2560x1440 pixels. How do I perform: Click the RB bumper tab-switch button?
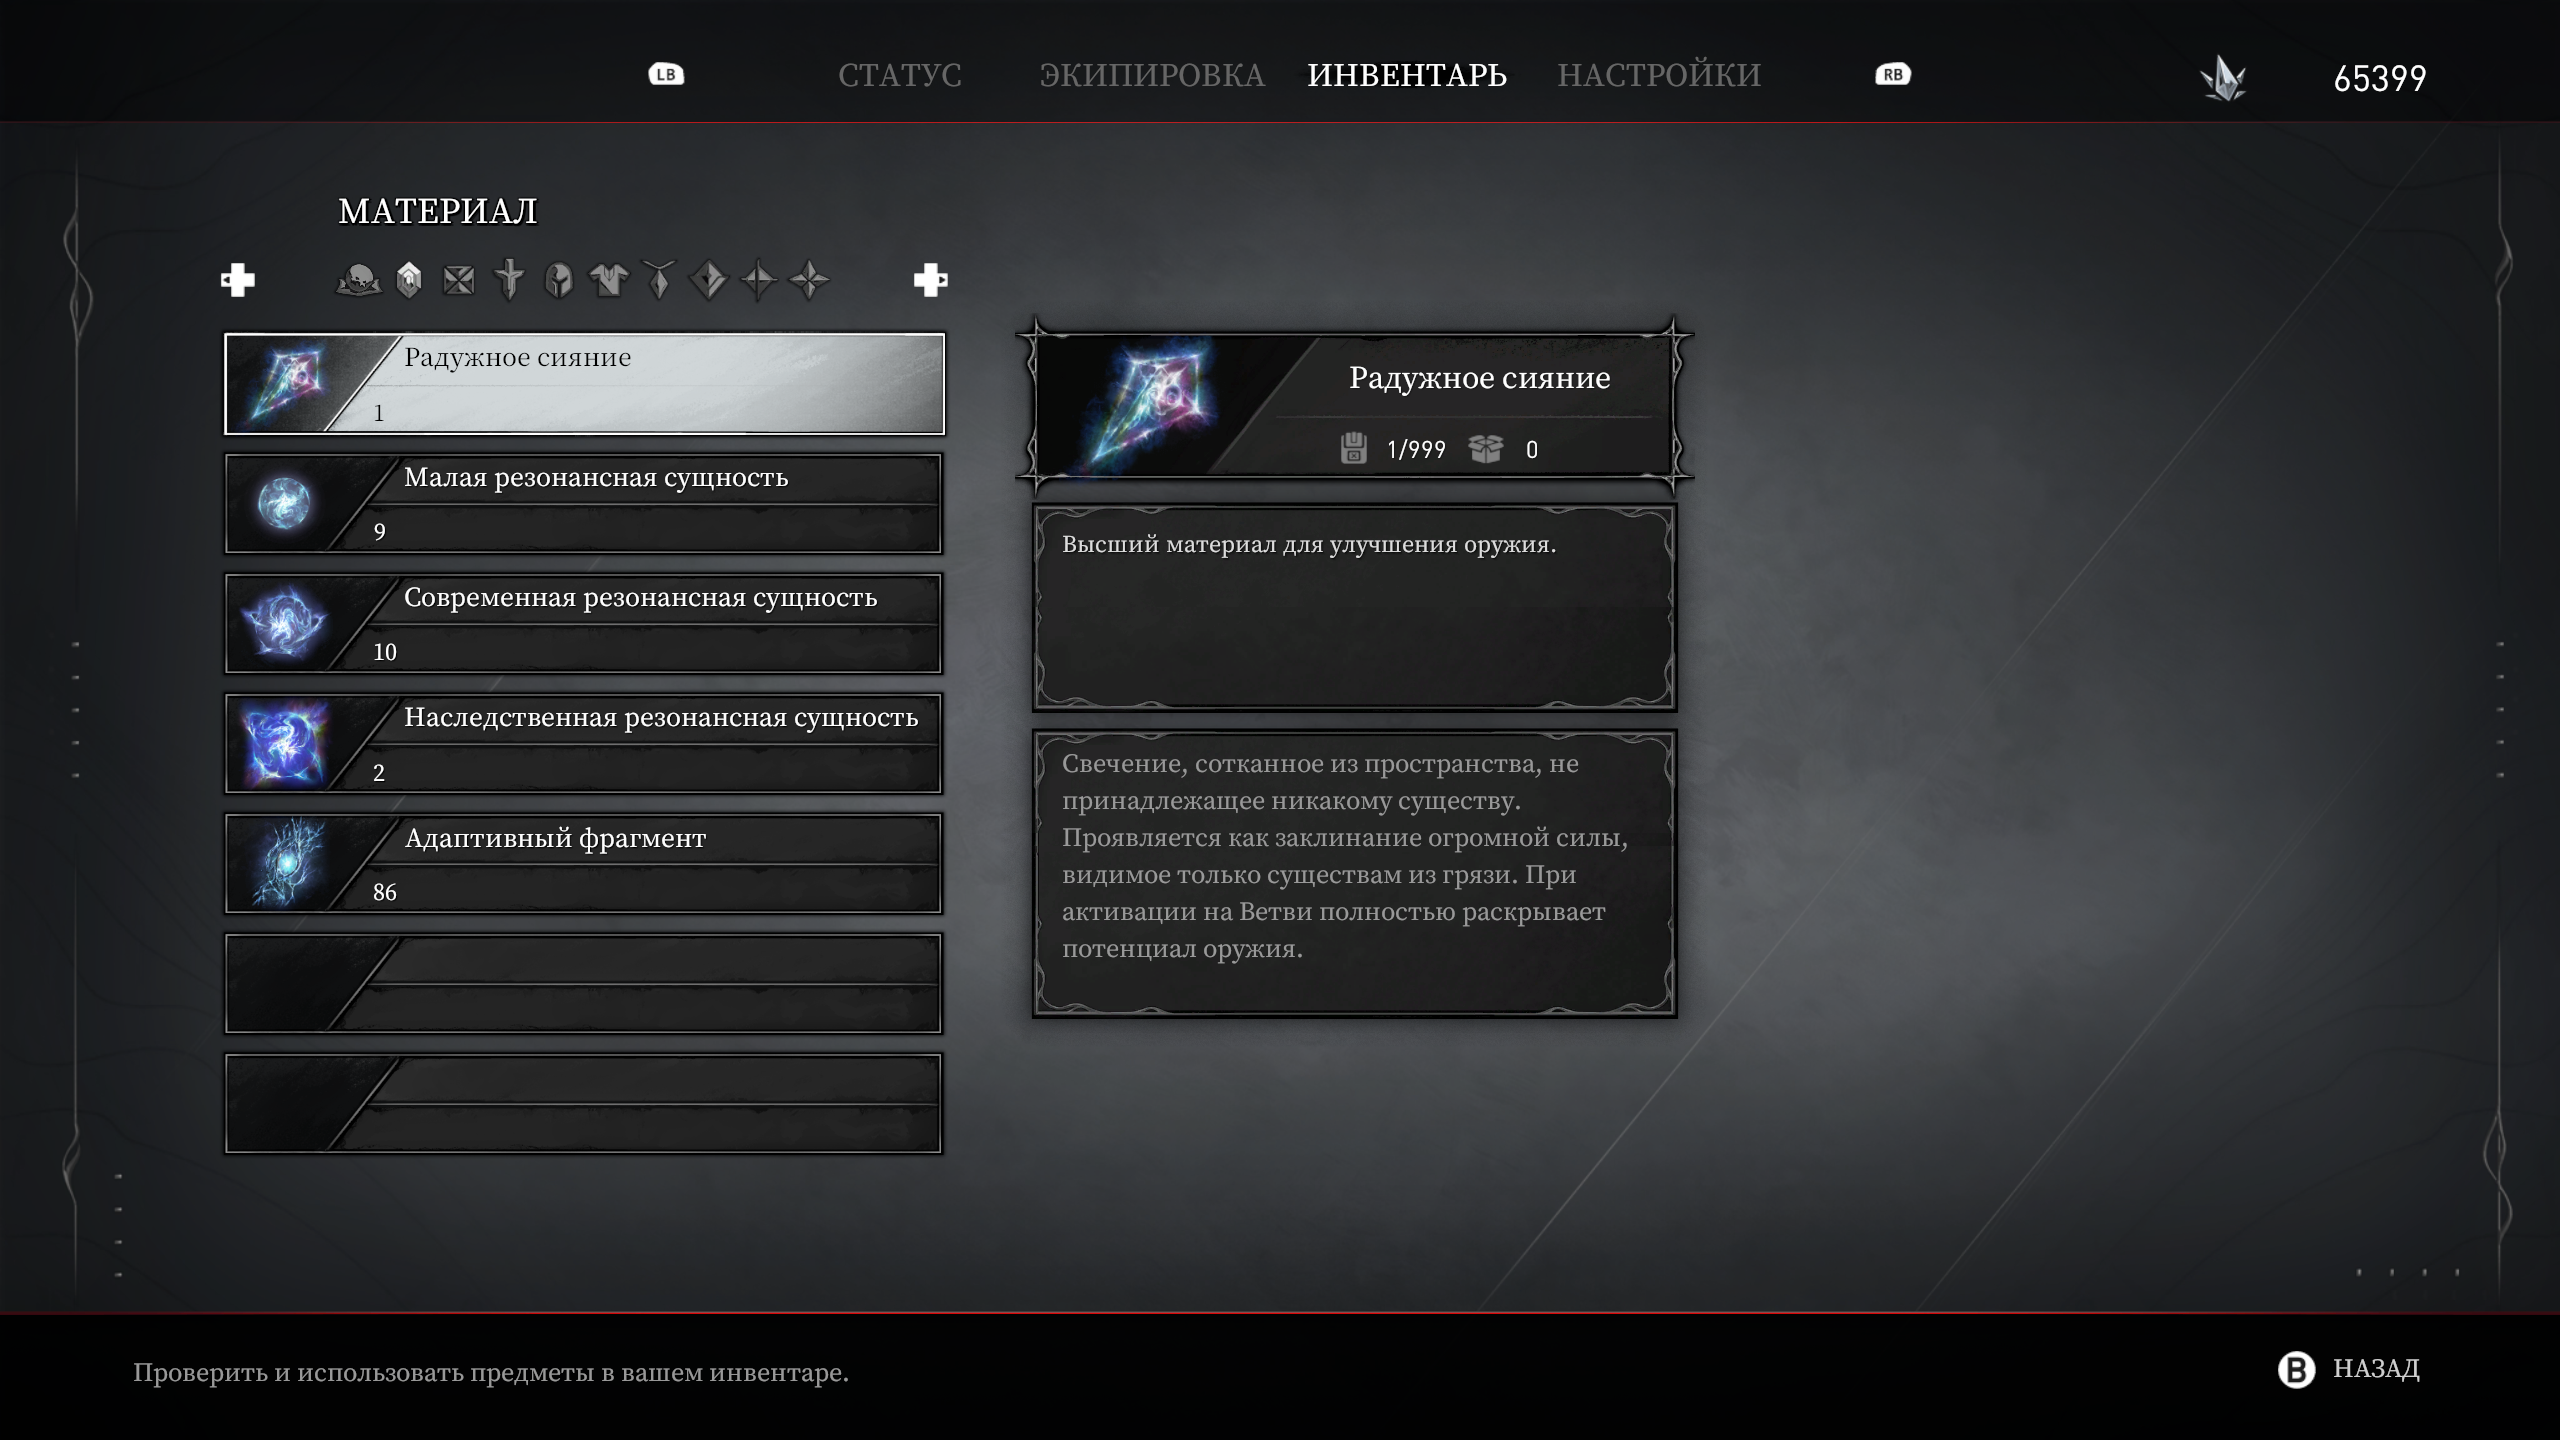tap(1893, 75)
